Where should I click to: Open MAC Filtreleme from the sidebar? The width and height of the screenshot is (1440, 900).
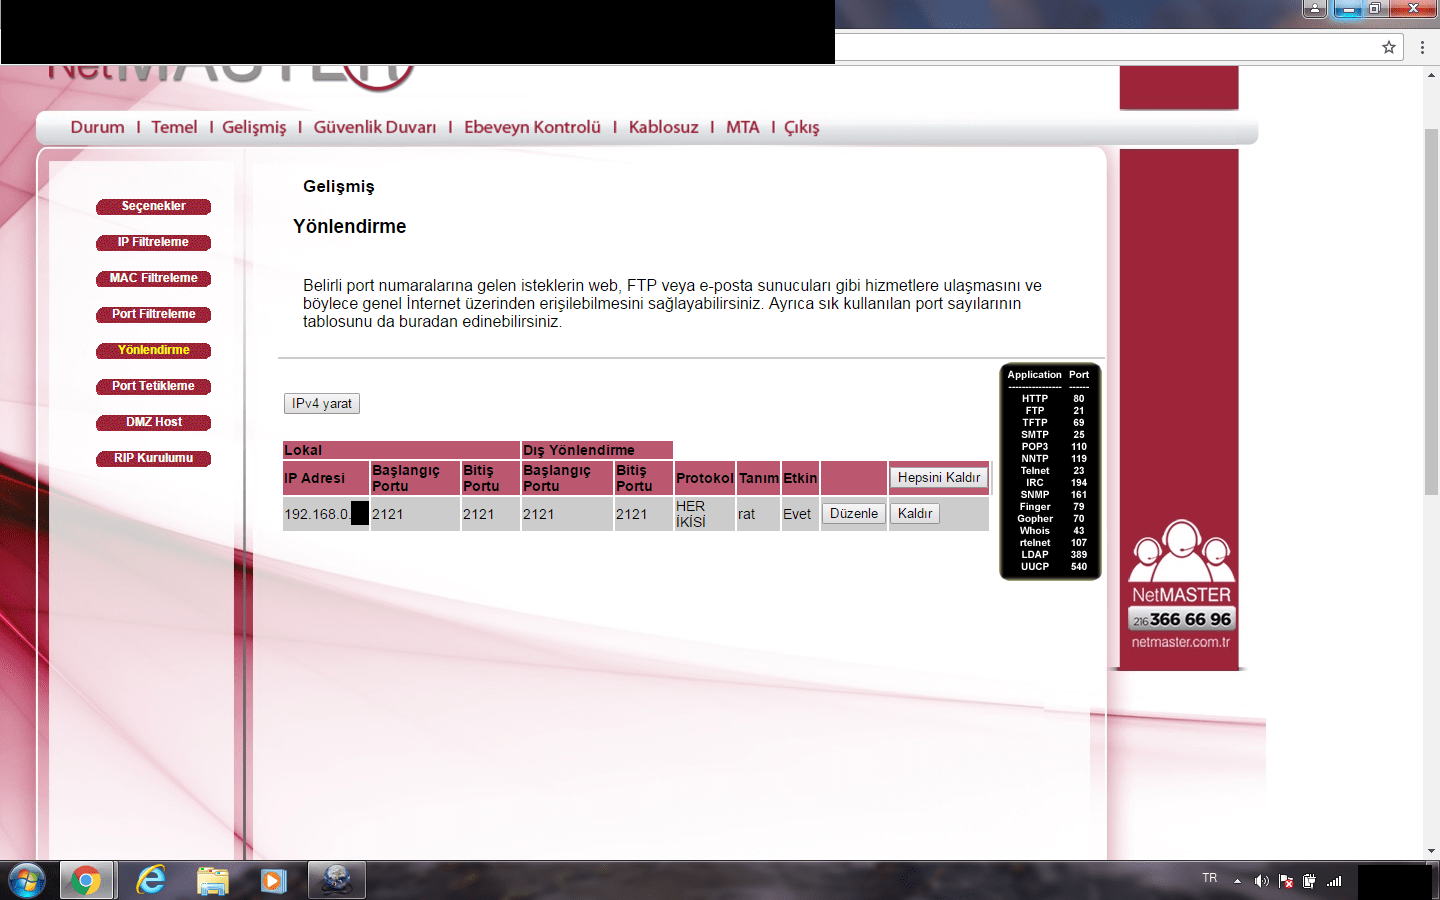pos(154,279)
